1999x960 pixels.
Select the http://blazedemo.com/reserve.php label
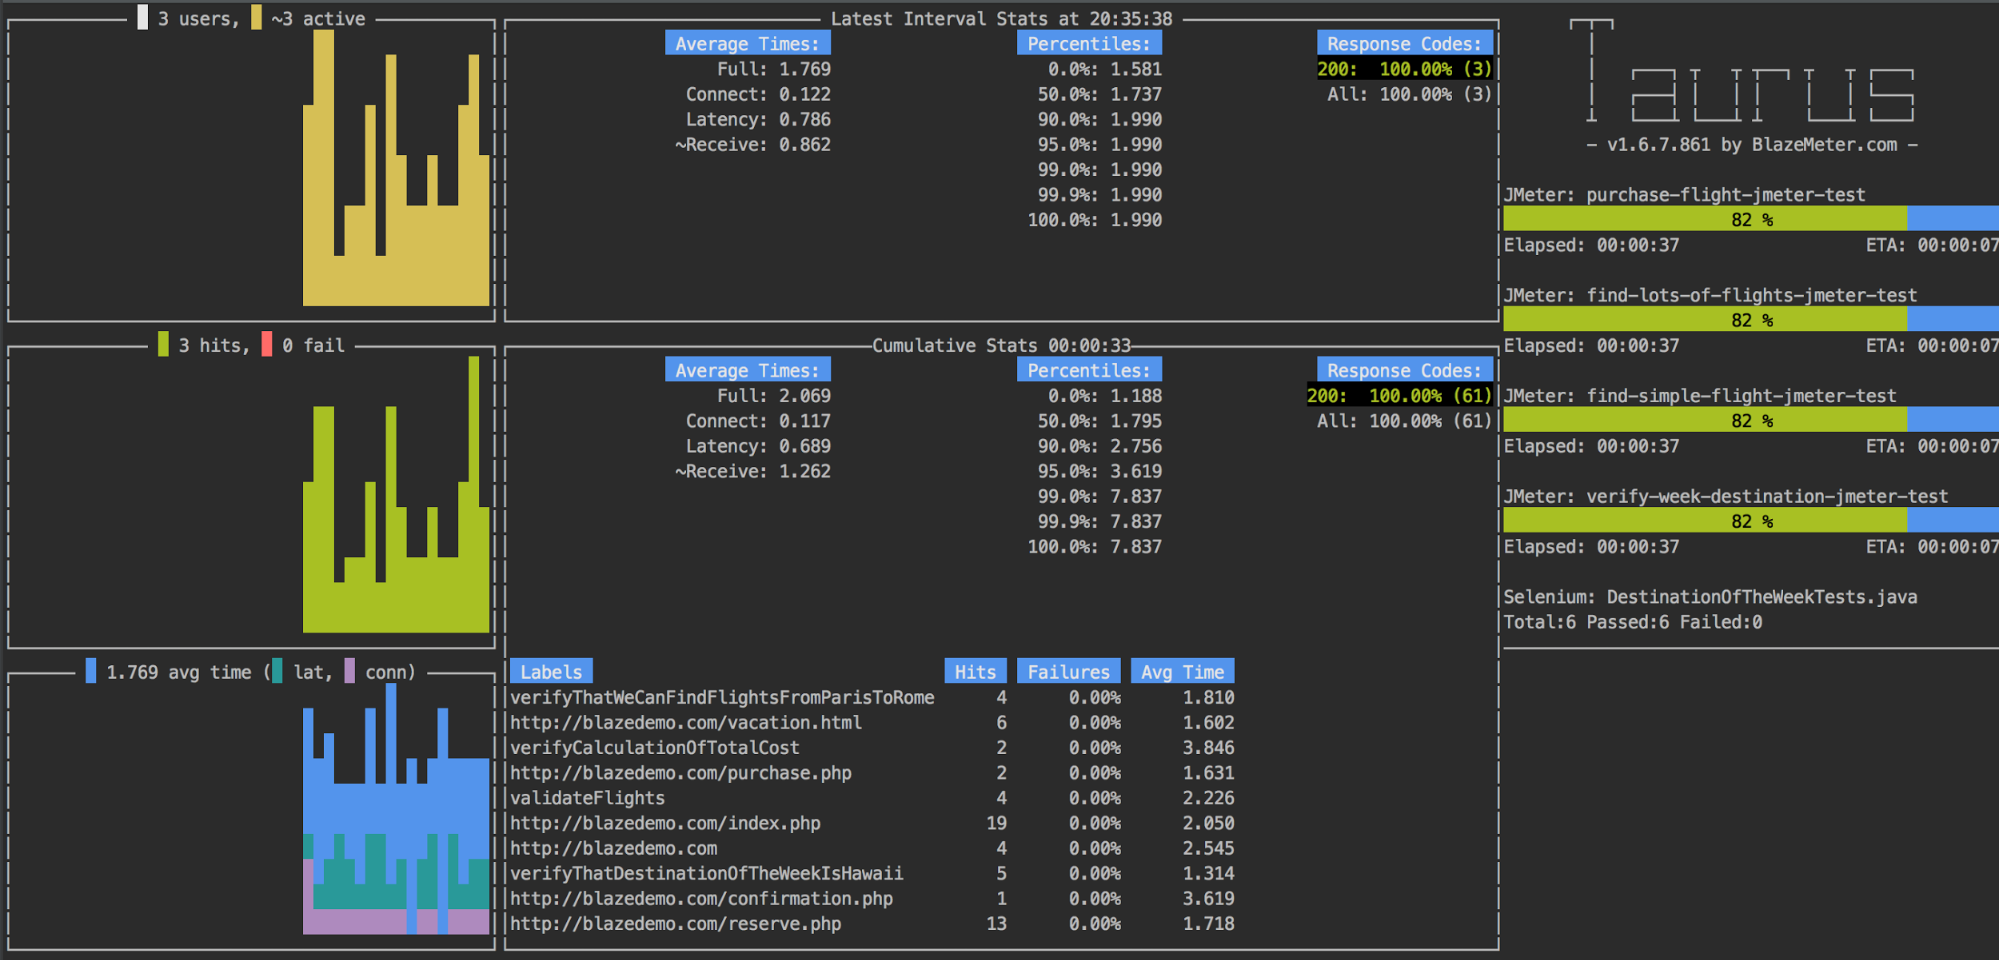(x=675, y=923)
